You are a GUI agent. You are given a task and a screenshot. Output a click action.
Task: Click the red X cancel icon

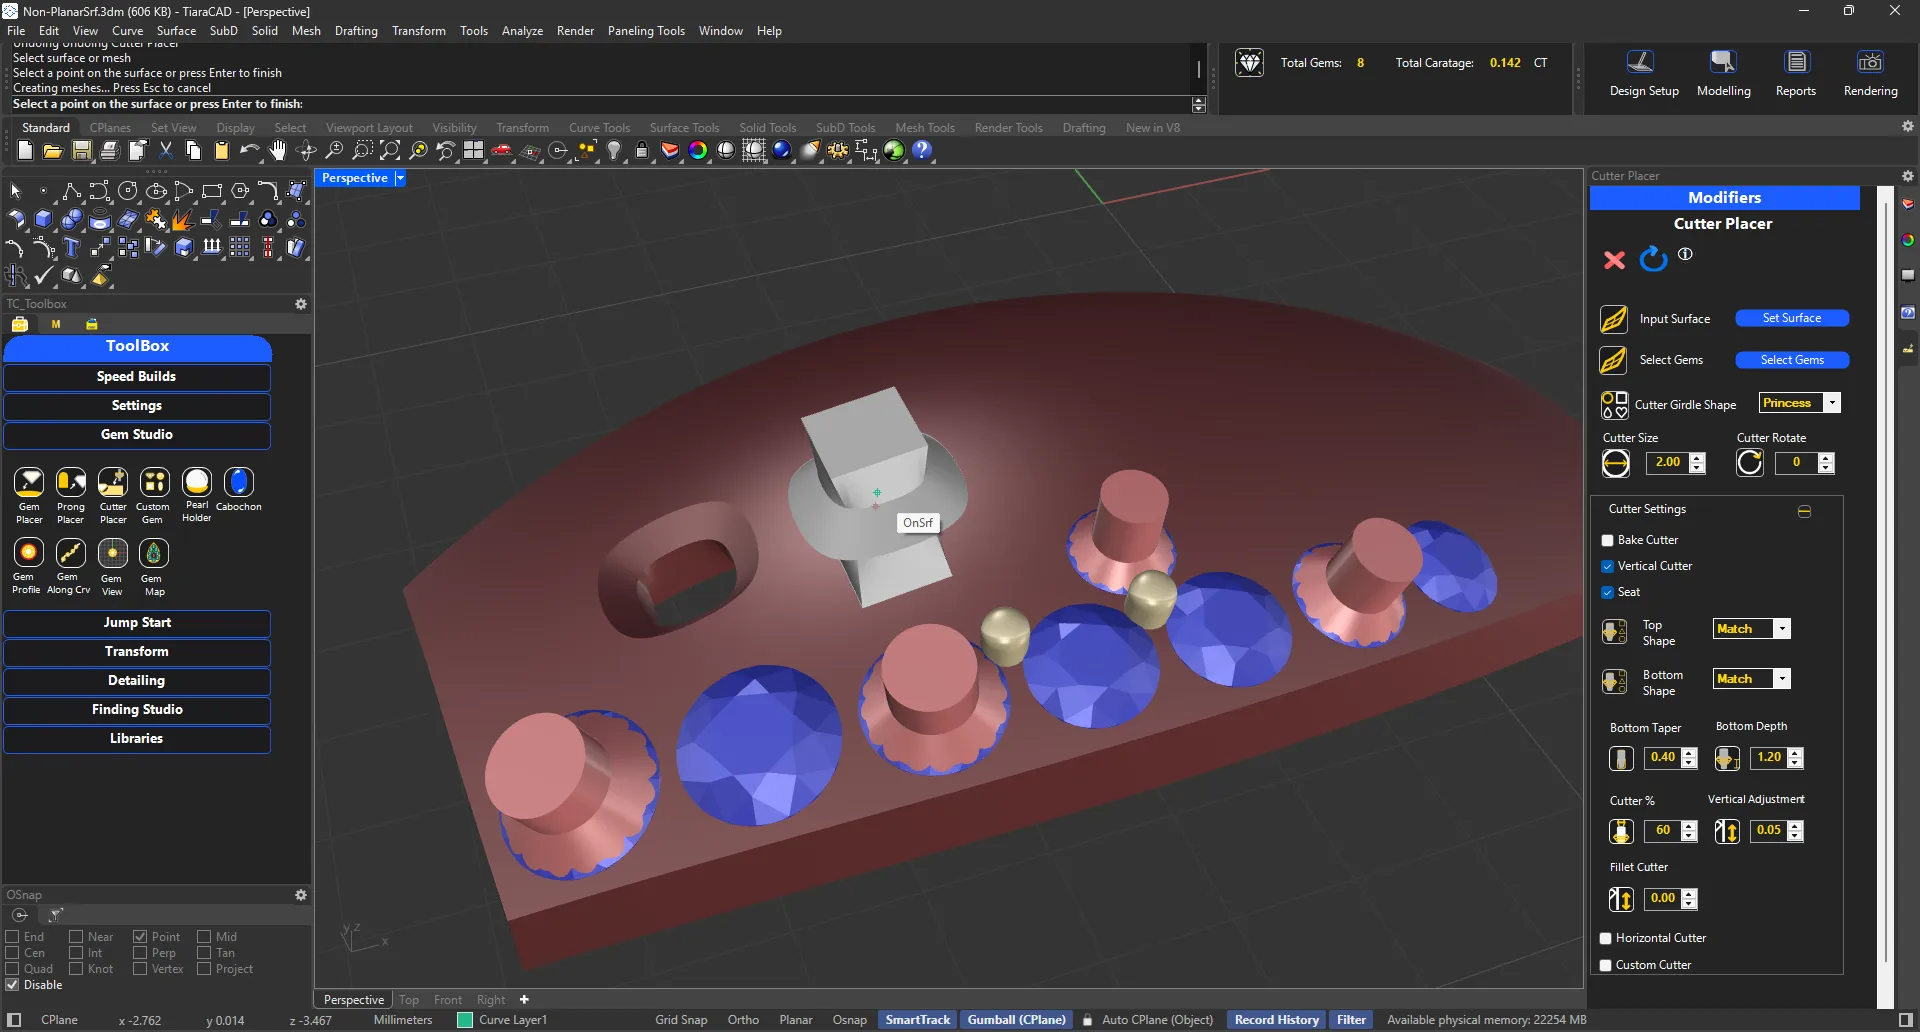click(1614, 260)
